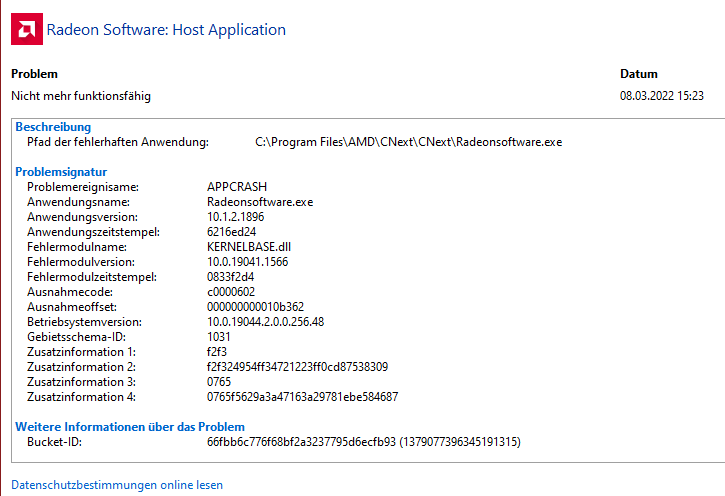This screenshot has width=725, height=496.
Task: Click the Bucket-ID label
Action: click(x=54, y=442)
